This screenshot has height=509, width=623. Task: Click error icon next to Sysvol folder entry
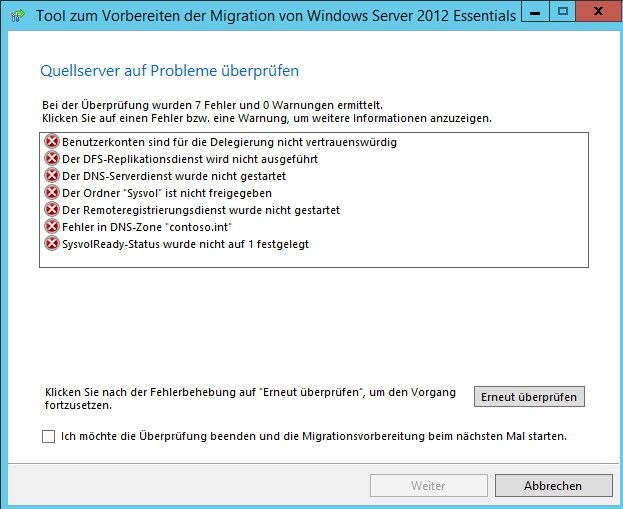(x=52, y=193)
